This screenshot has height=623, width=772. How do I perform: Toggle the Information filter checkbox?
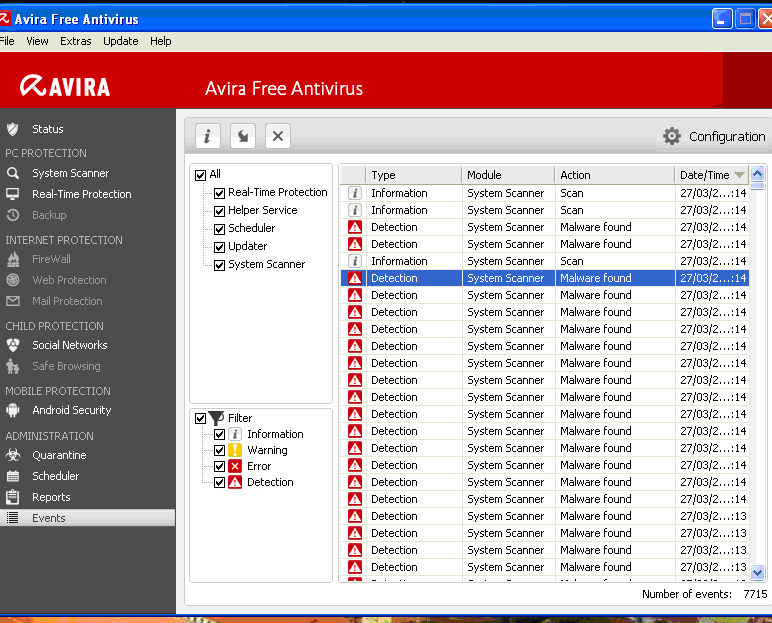click(x=220, y=434)
